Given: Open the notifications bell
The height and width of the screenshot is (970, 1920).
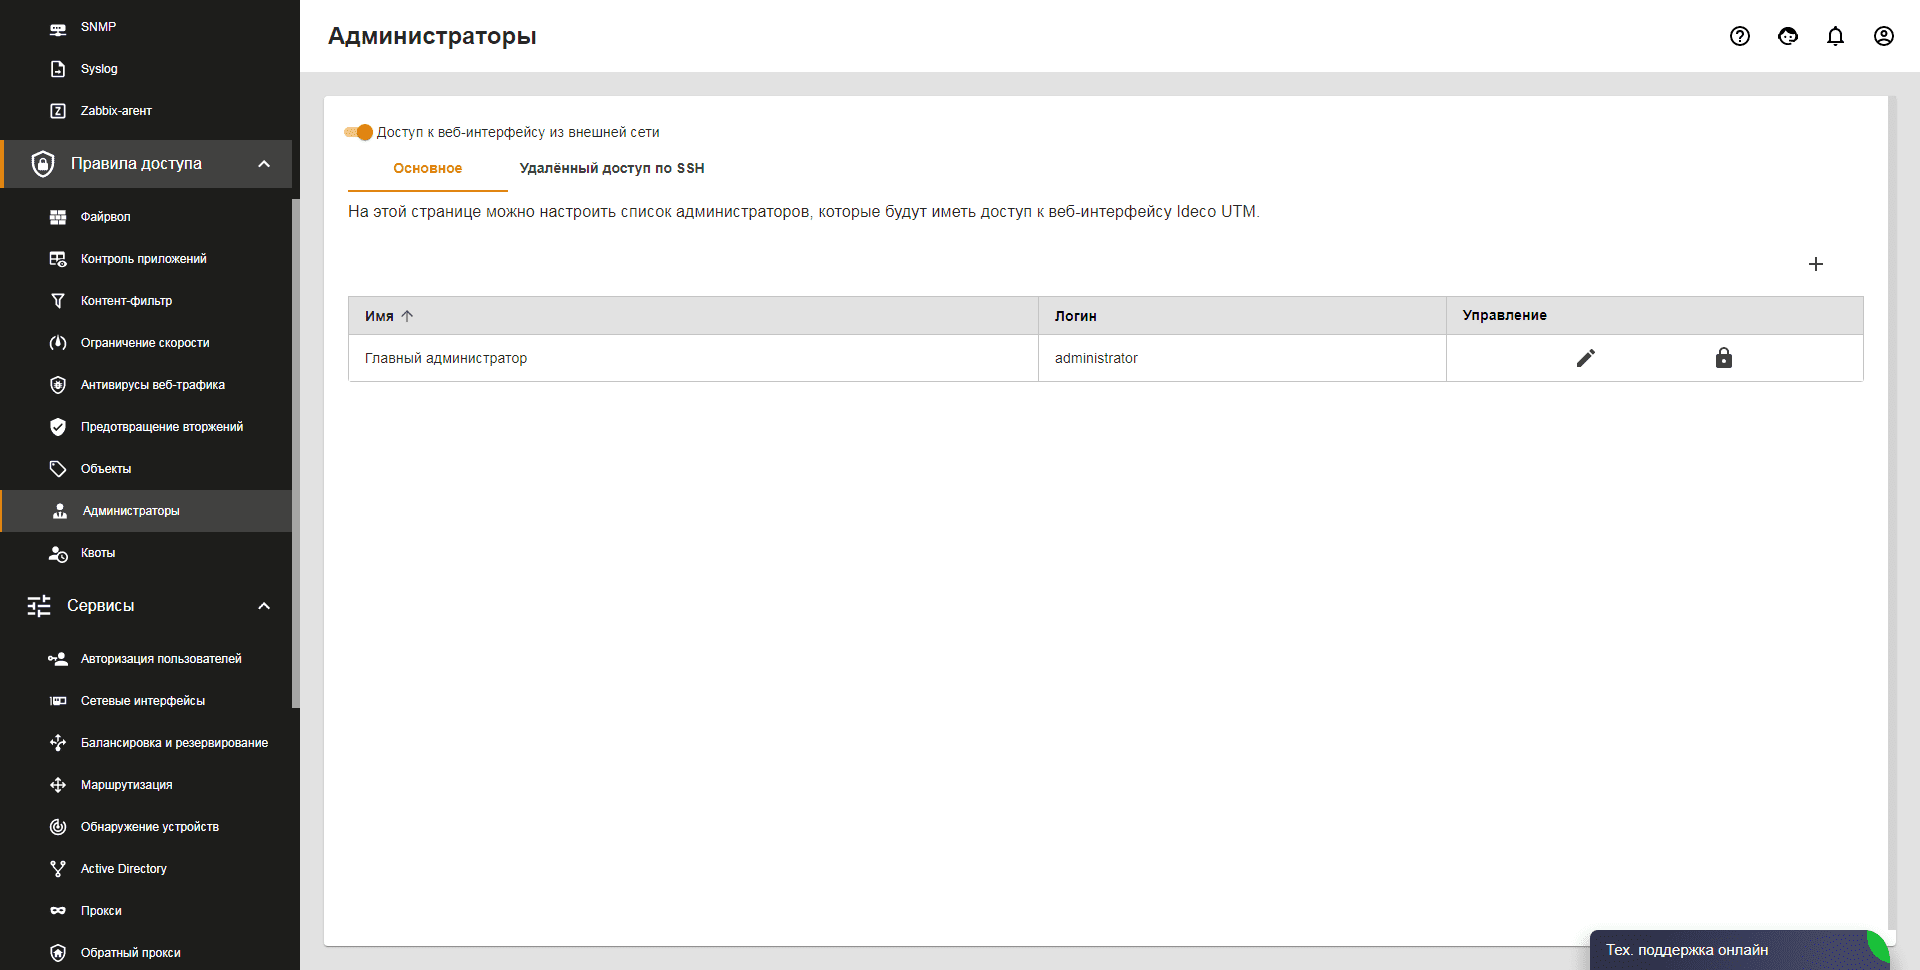Looking at the screenshot, I should [1836, 36].
